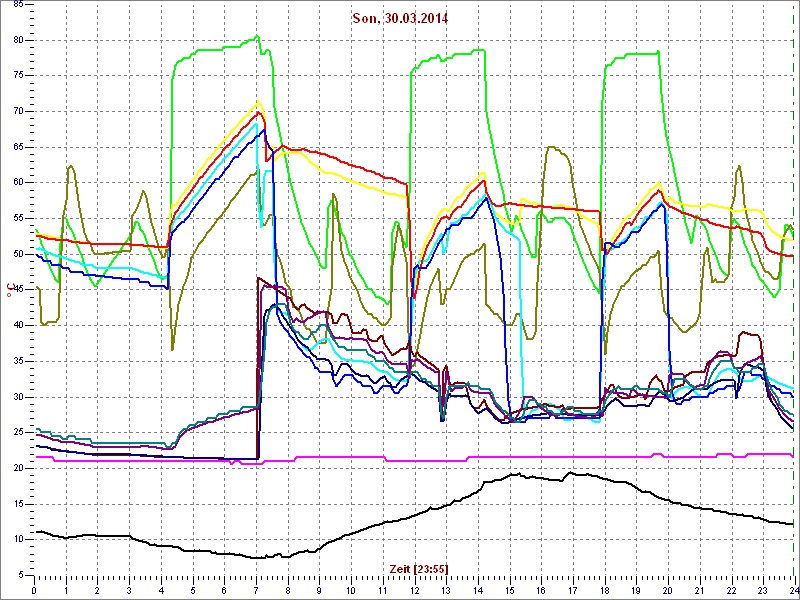
Task: Select the 45 value on the temperature axis
Action: click(17, 290)
